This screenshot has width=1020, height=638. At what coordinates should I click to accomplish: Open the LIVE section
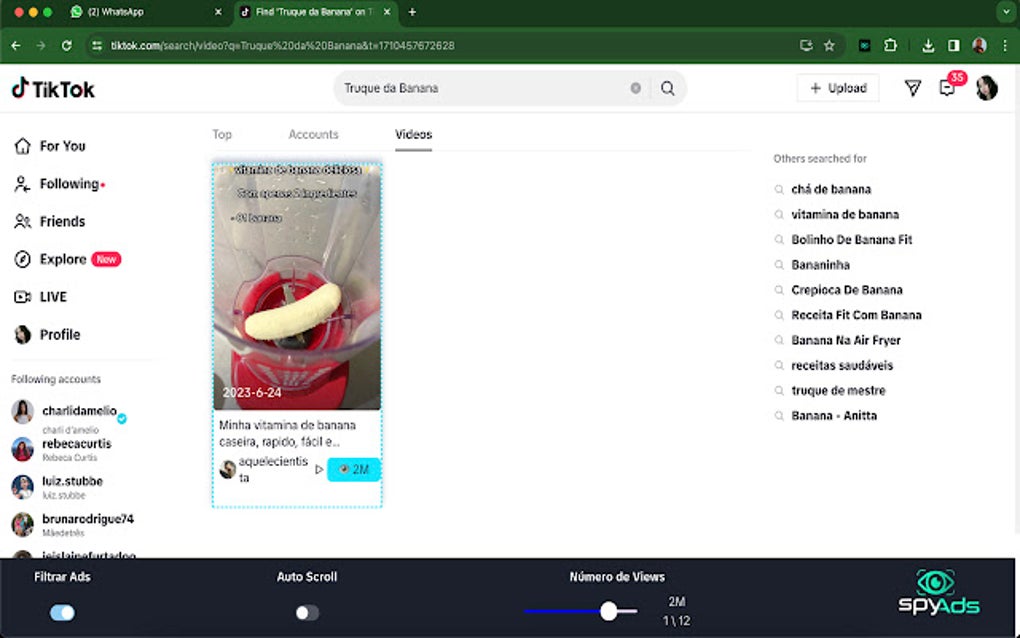pyautogui.click(x=40, y=297)
